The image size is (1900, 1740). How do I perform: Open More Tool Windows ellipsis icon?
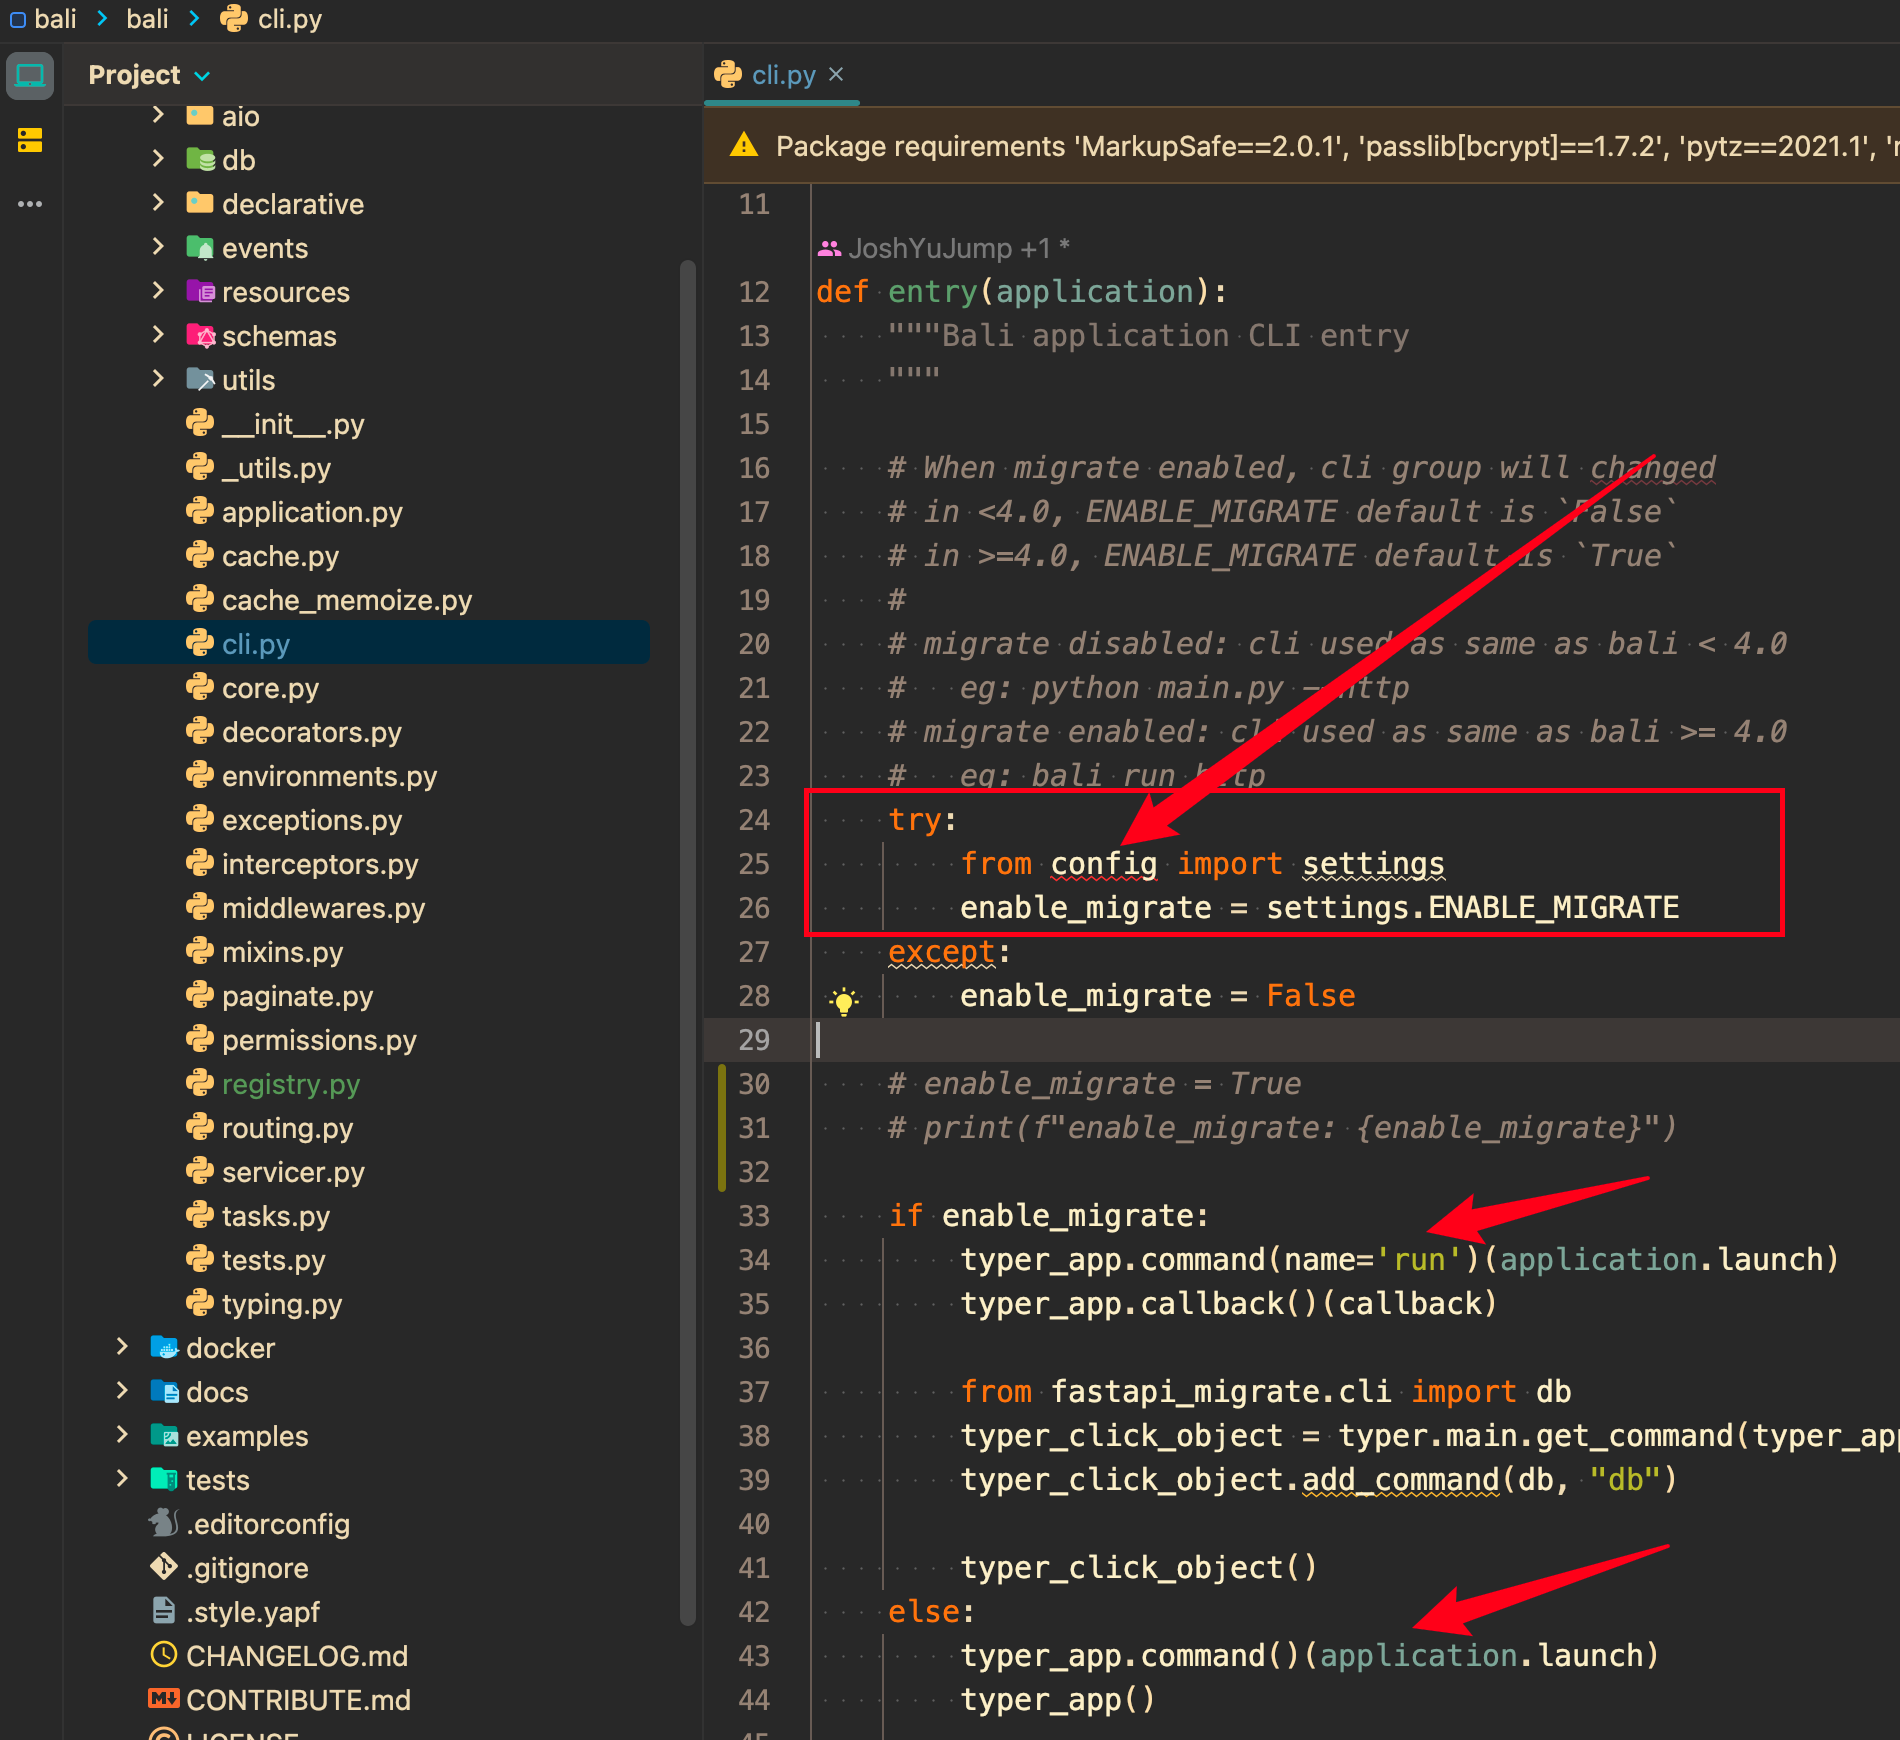pyautogui.click(x=29, y=203)
